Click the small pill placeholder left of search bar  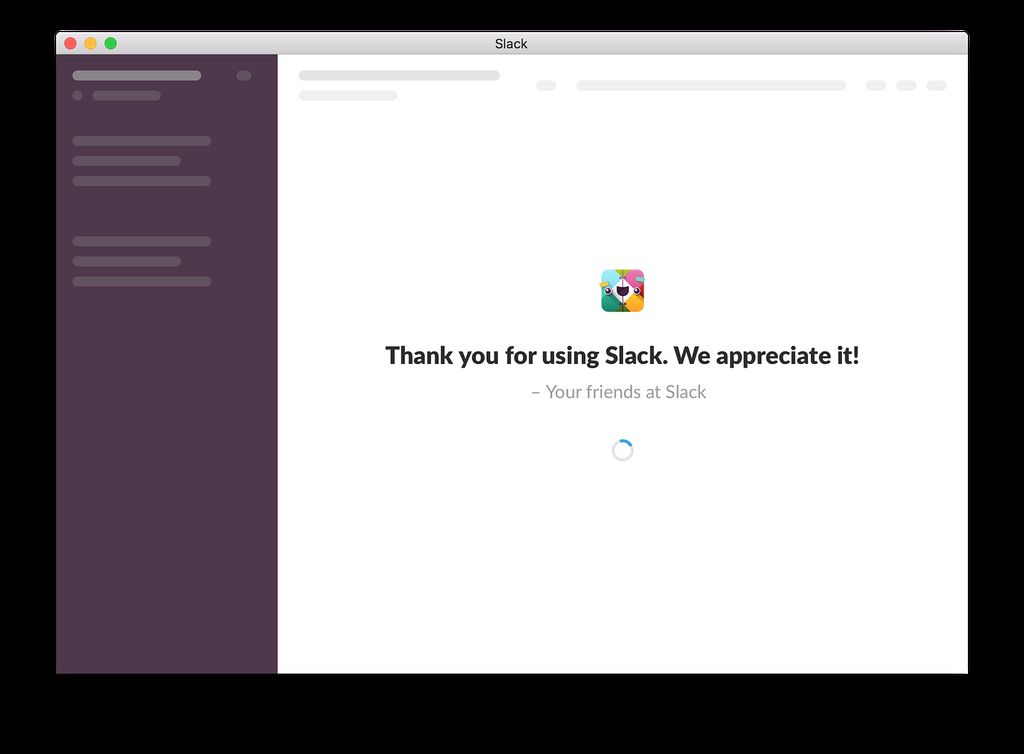(x=546, y=86)
